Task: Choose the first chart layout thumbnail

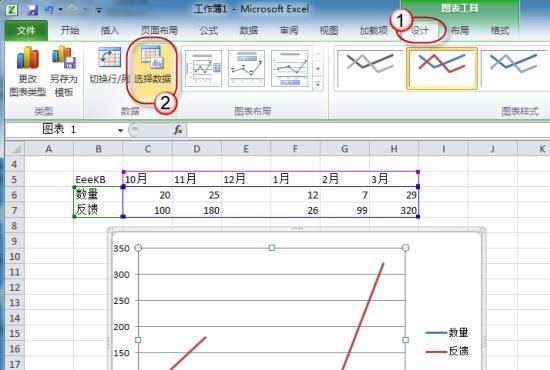Action: point(203,68)
